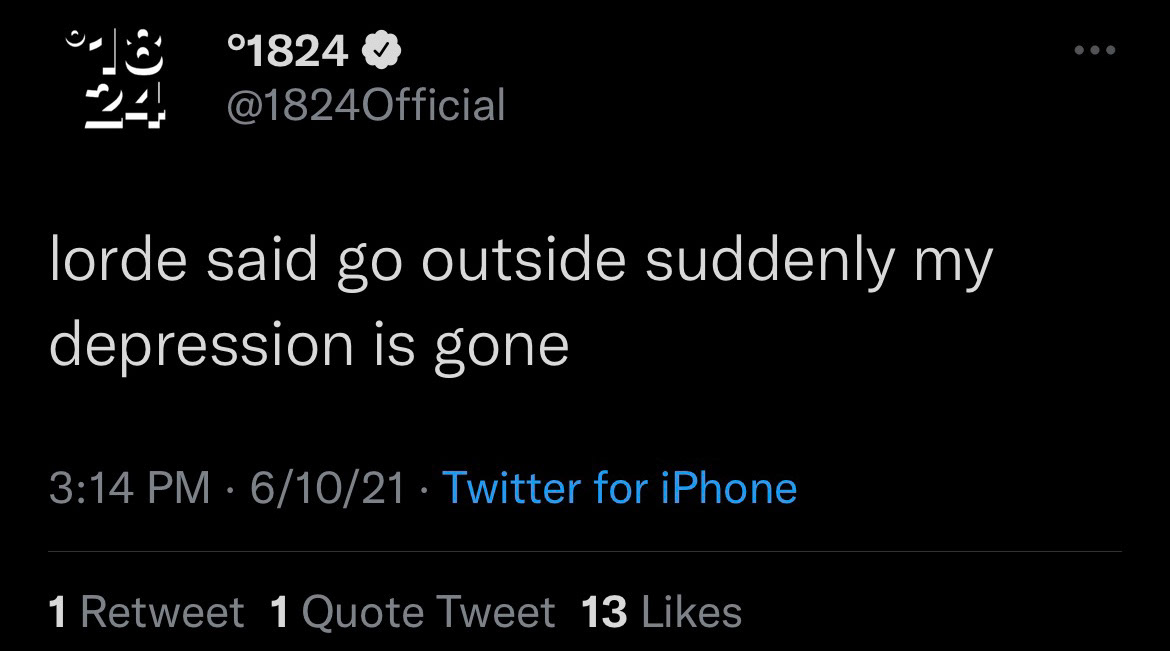
Task: Click the 3:14 PM timestamp
Action: 130,488
